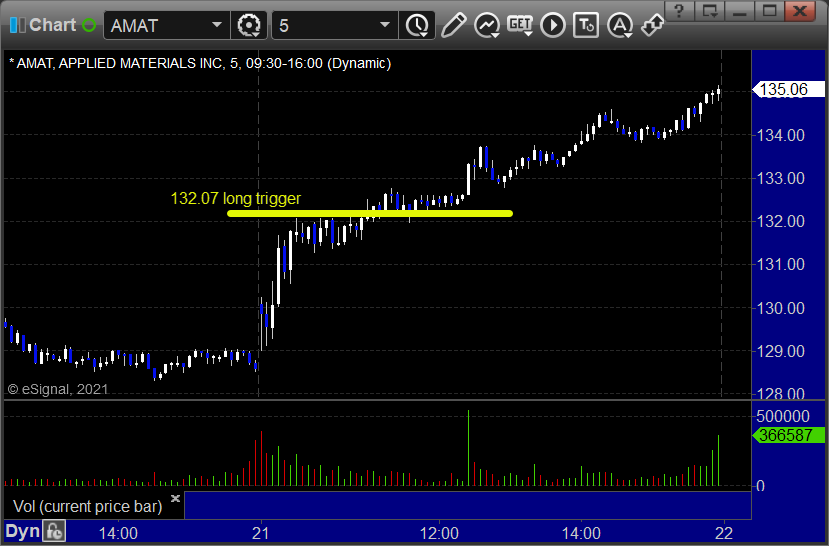This screenshot has width=829, height=546.
Task: Click the 133.00 price axis label
Action: point(780,178)
